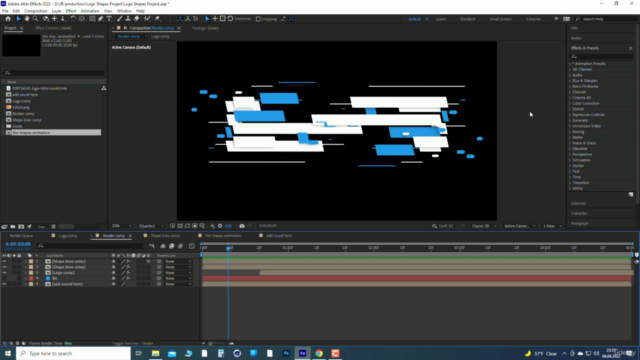Open the Effect menu
The image size is (640, 360).
pyautogui.click(x=71, y=11)
